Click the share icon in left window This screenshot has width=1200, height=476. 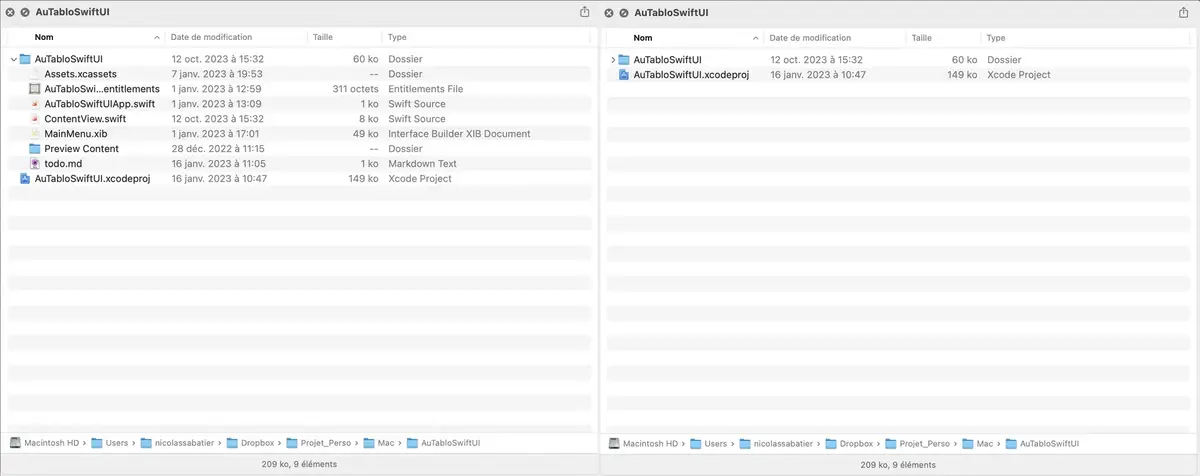click(x=585, y=12)
